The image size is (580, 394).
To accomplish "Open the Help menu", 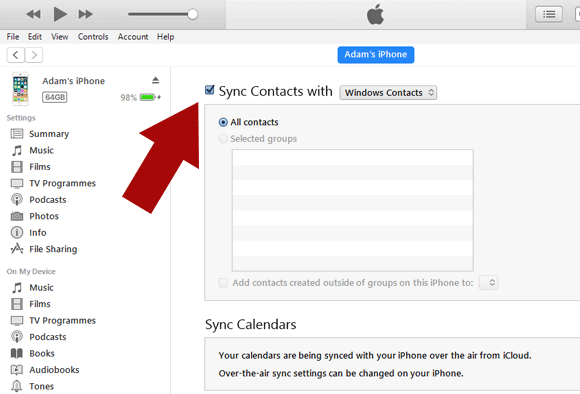I will (165, 37).
